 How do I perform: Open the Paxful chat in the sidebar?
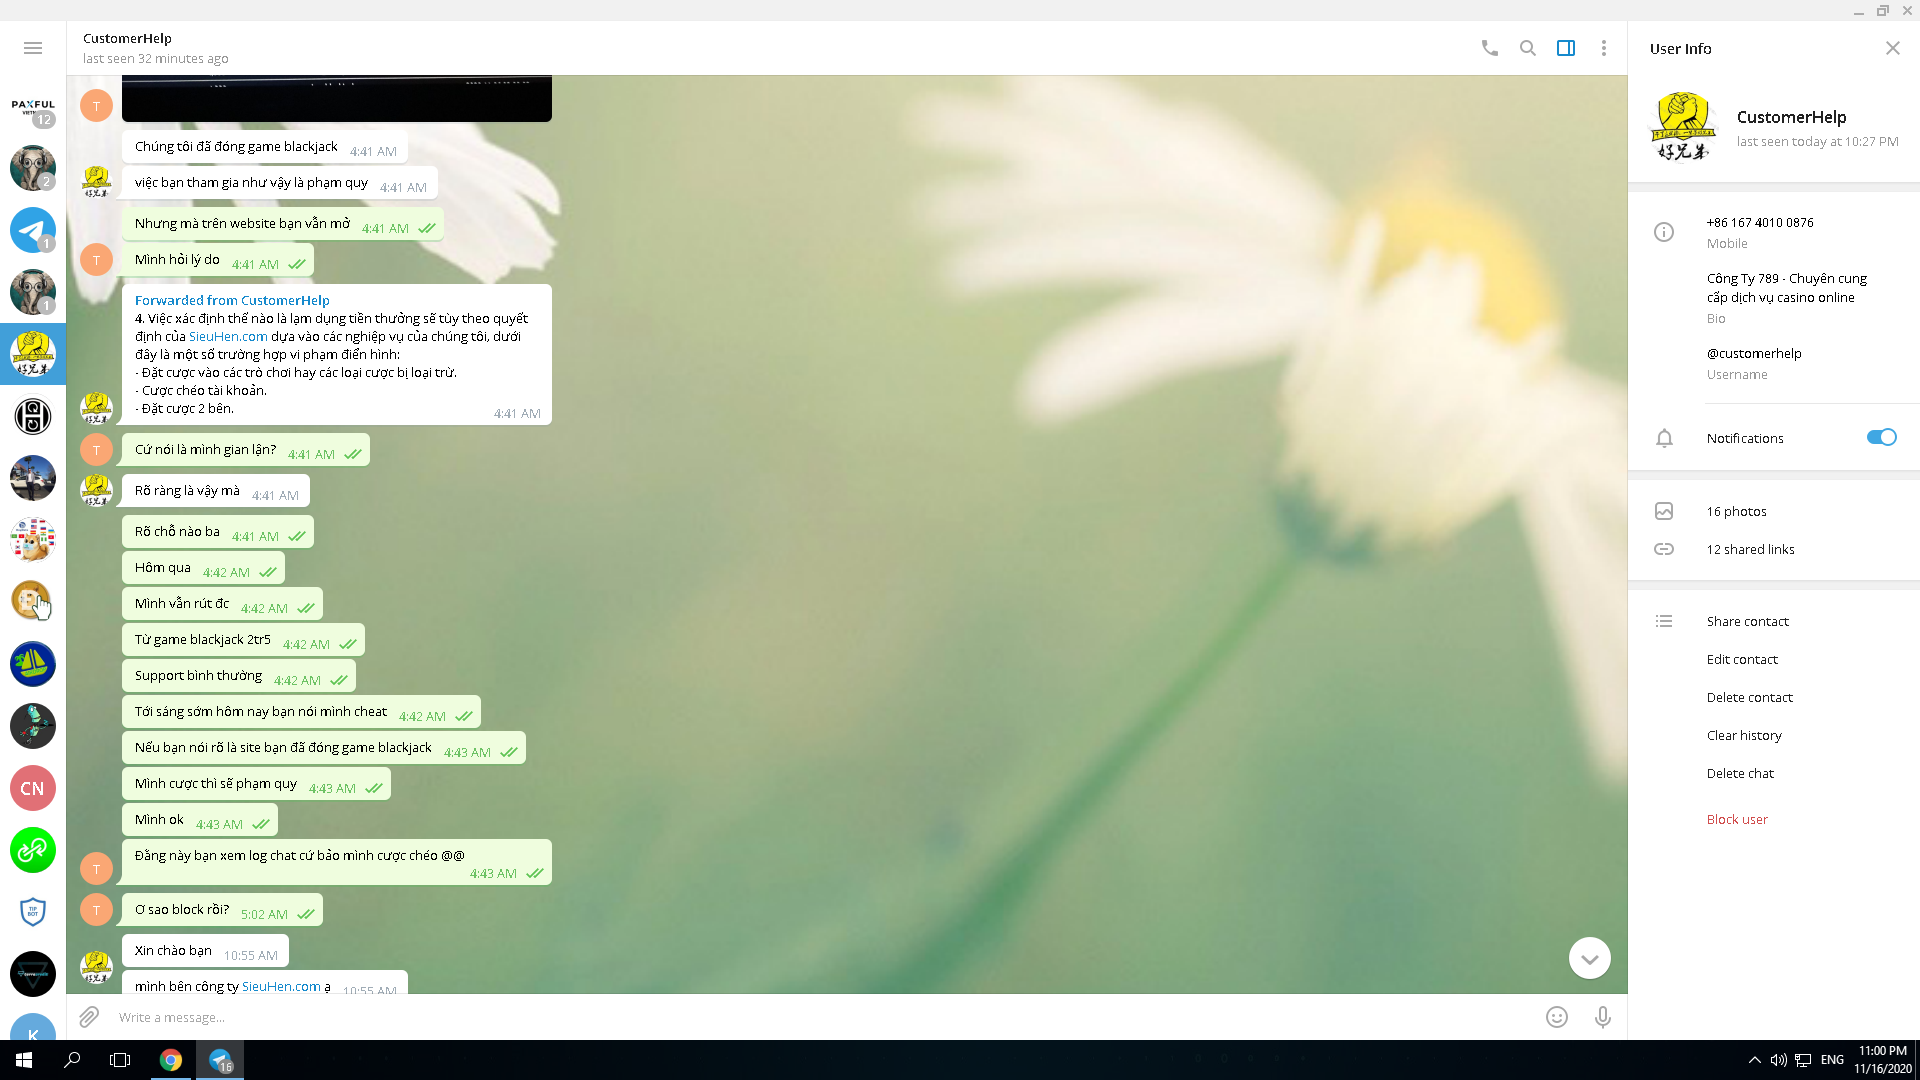pos(33,108)
